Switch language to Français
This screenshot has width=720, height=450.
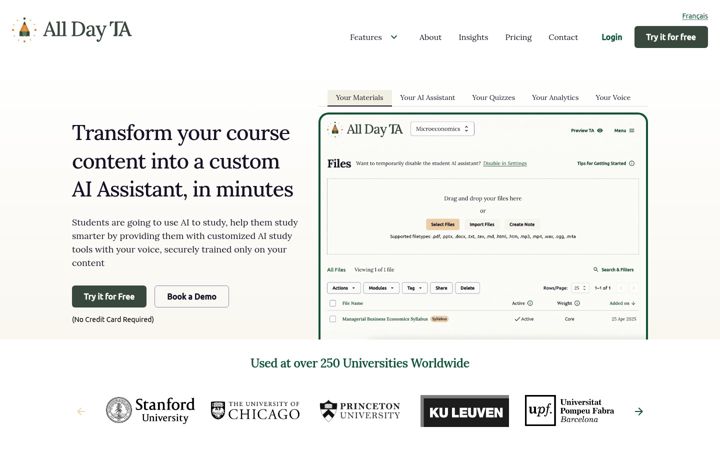tap(695, 16)
